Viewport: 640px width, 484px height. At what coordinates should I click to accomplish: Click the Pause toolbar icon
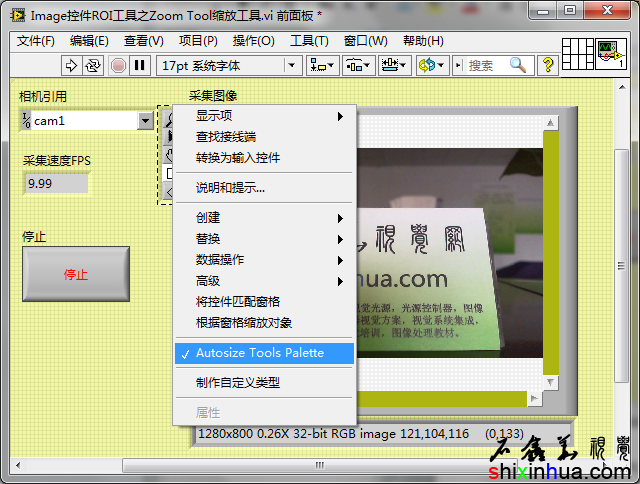(x=140, y=65)
